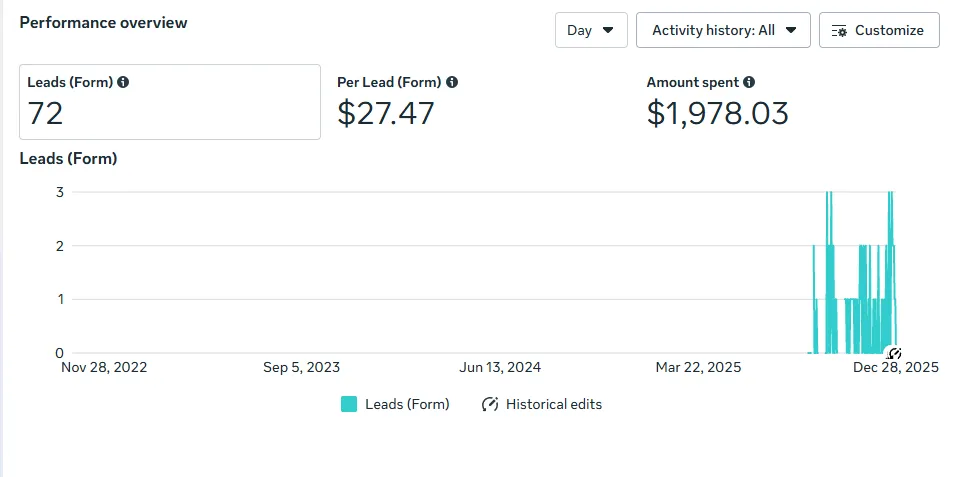Expand Activity history: All dropdown
This screenshot has width=954, height=477.
722,30
